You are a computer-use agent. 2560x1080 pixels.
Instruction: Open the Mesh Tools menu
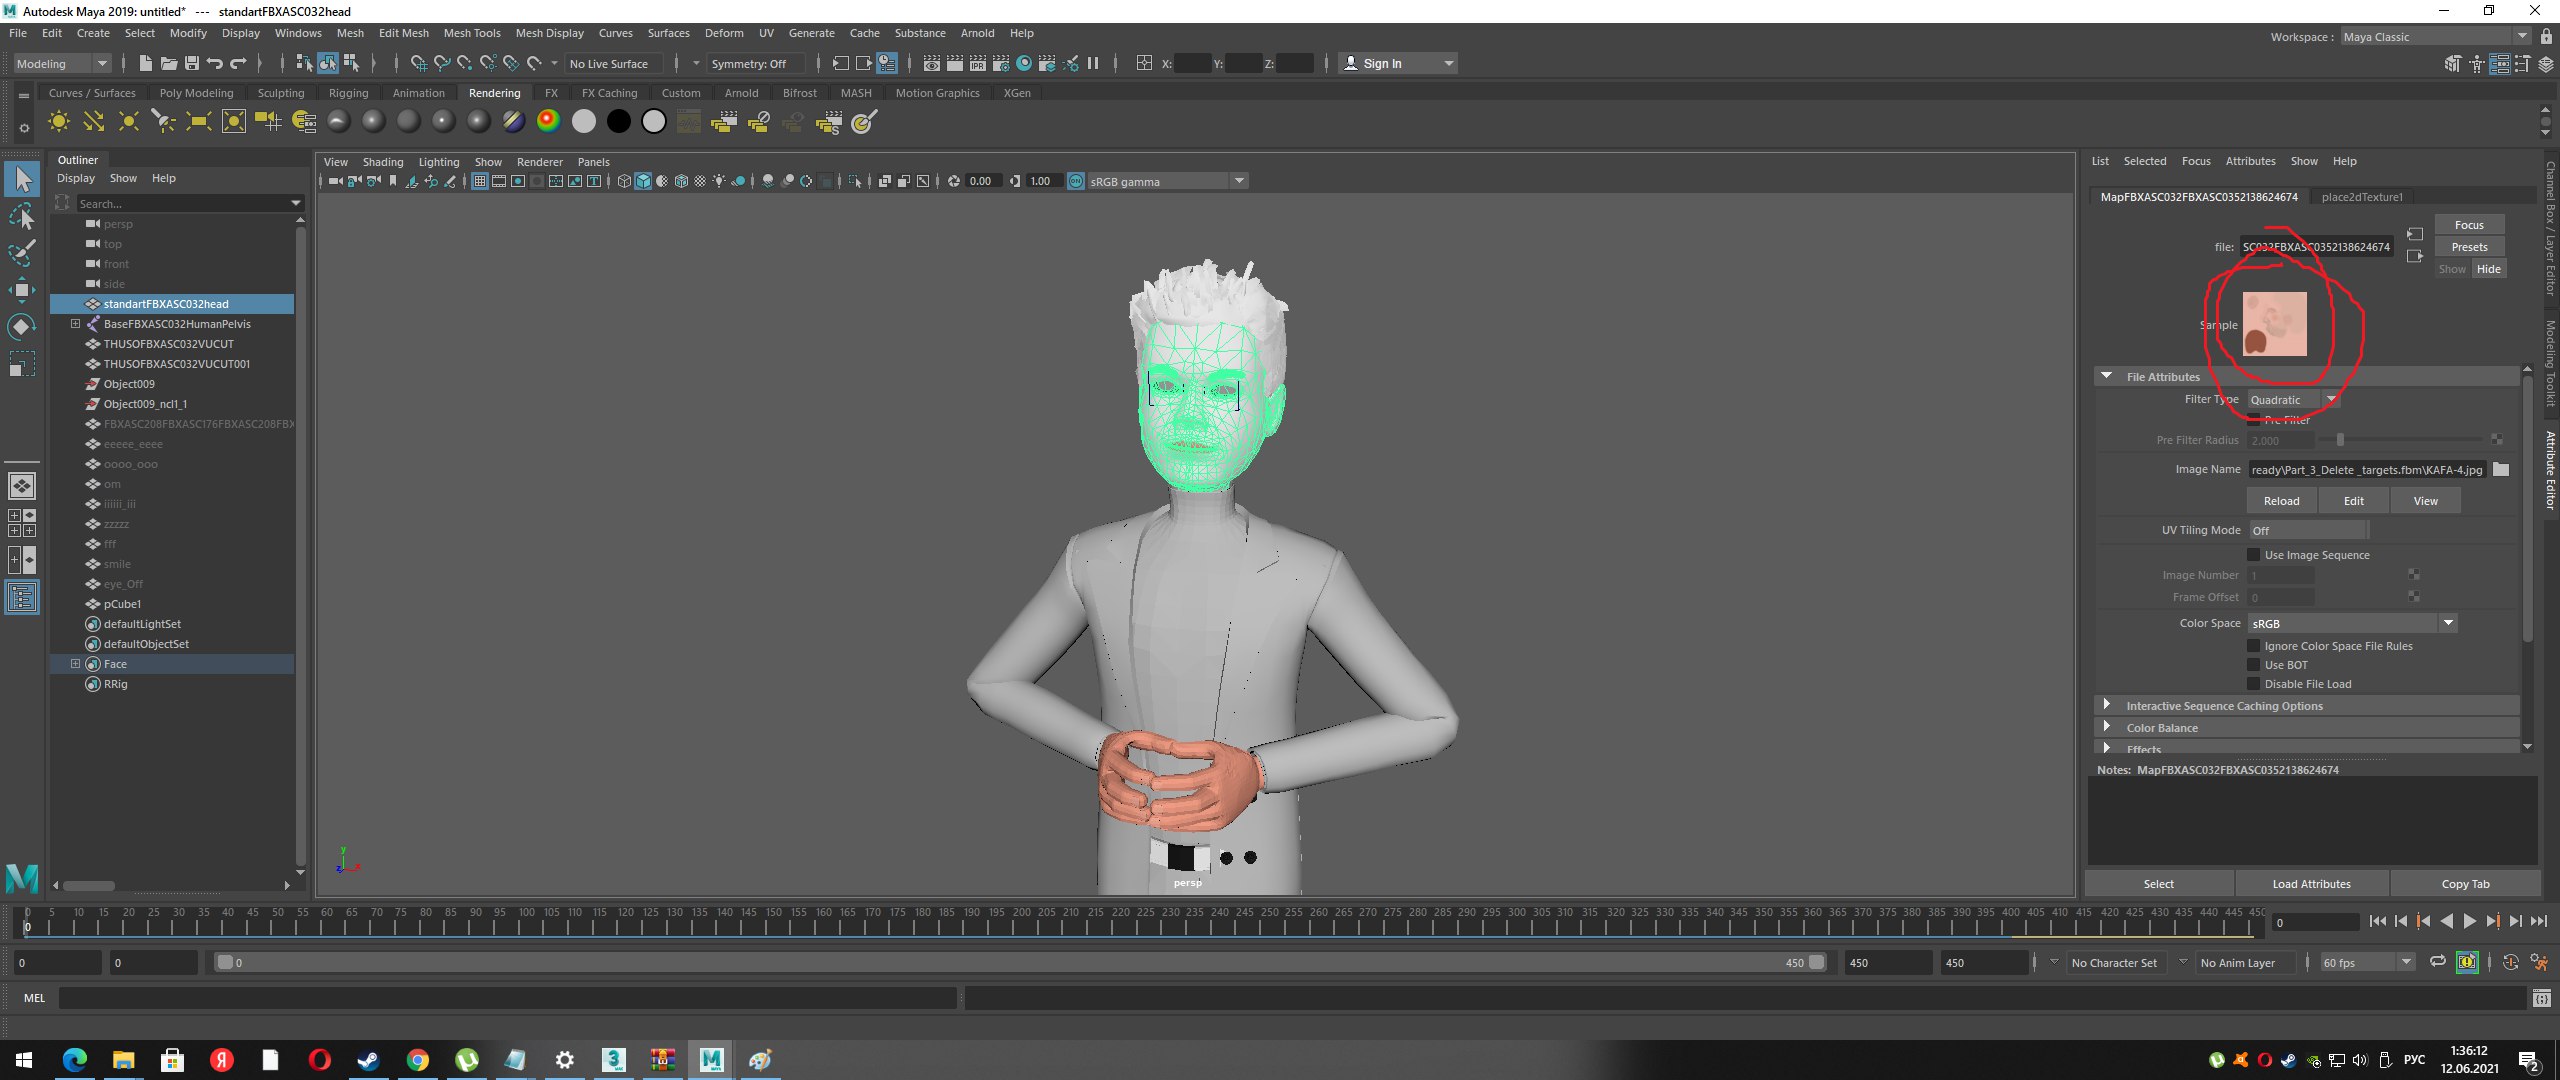click(x=472, y=33)
